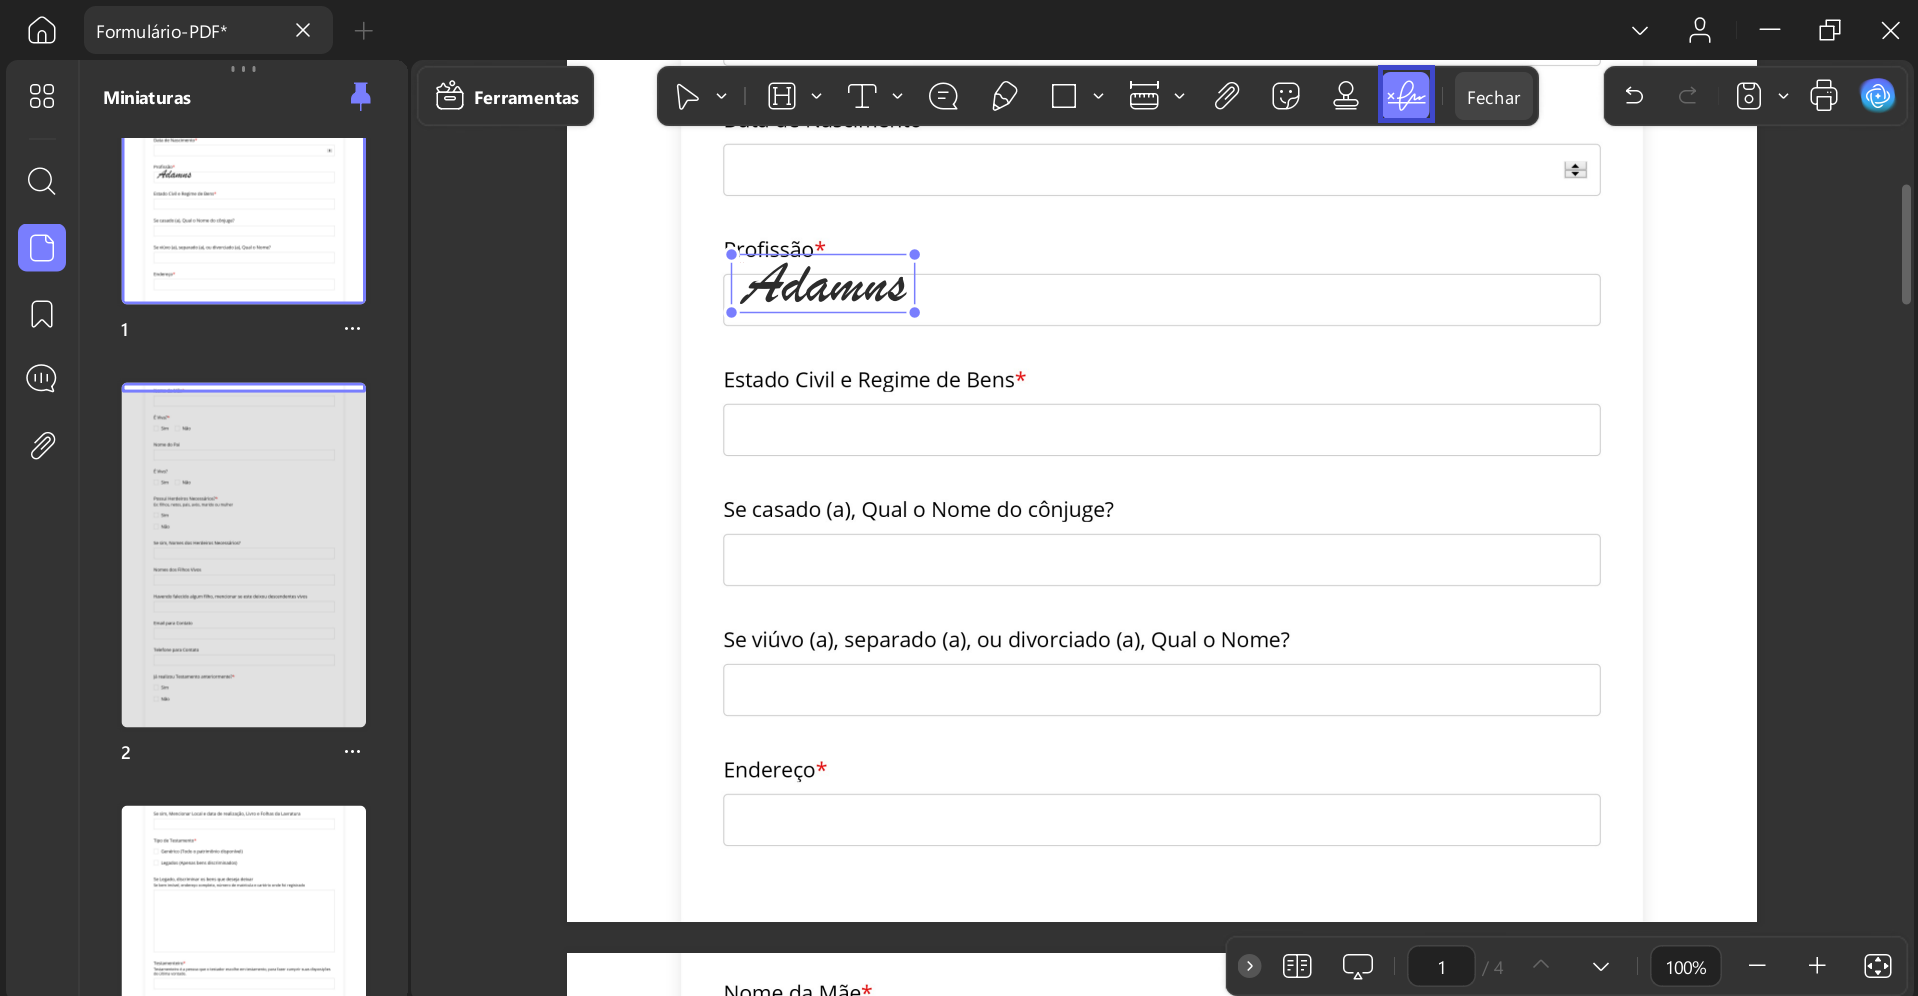Open the account profile icon
Screen dimensions: 1918x996
(x=1700, y=31)
